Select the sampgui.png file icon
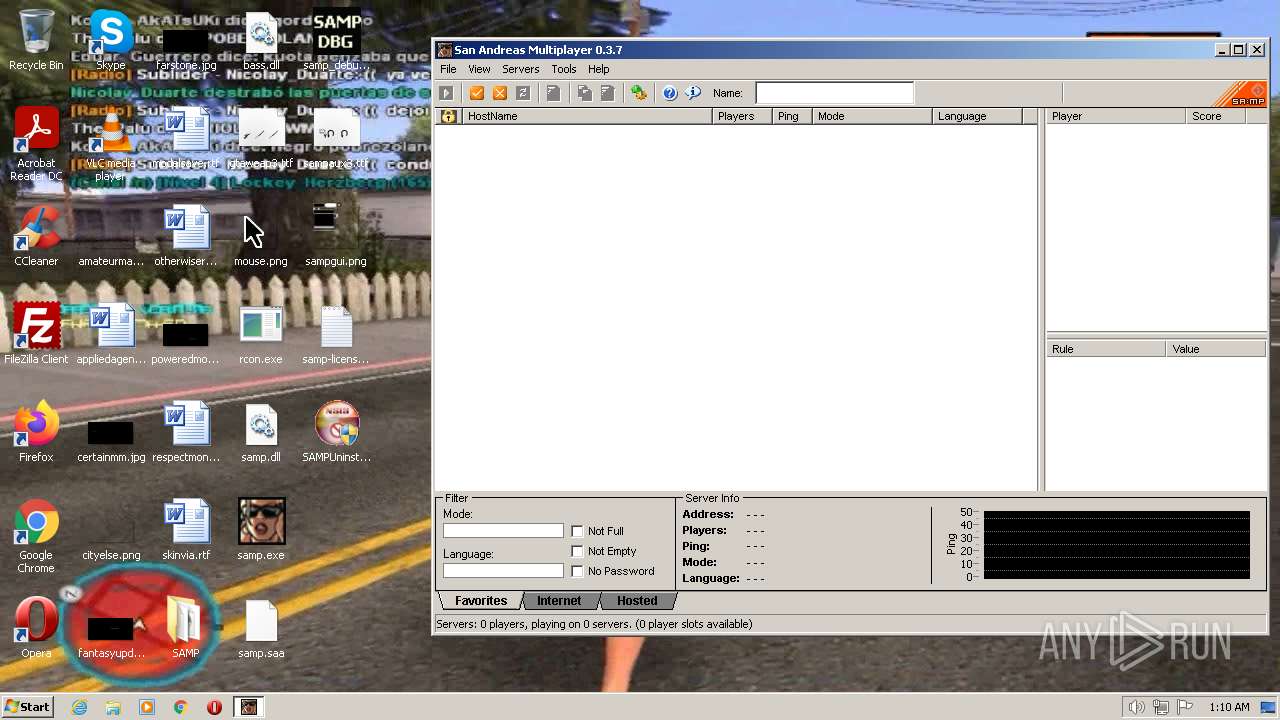Viewport: 1280px width, 720px height. point(336,236)
